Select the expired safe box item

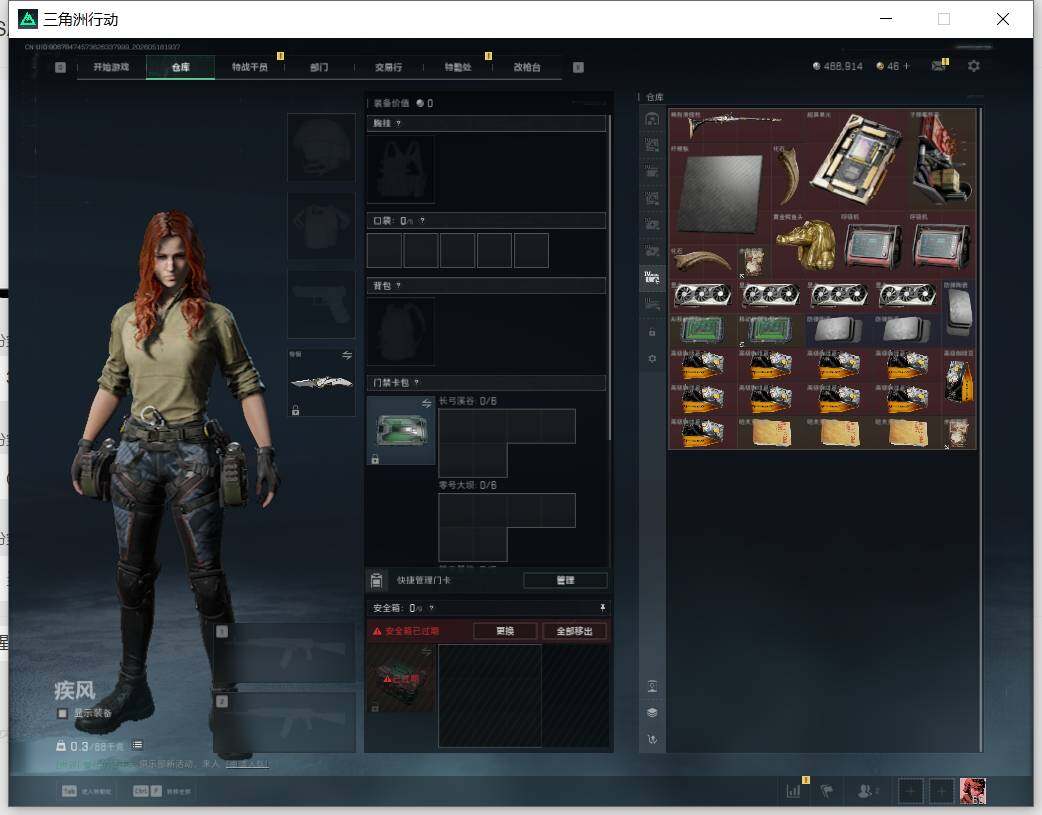click(401, 678)
